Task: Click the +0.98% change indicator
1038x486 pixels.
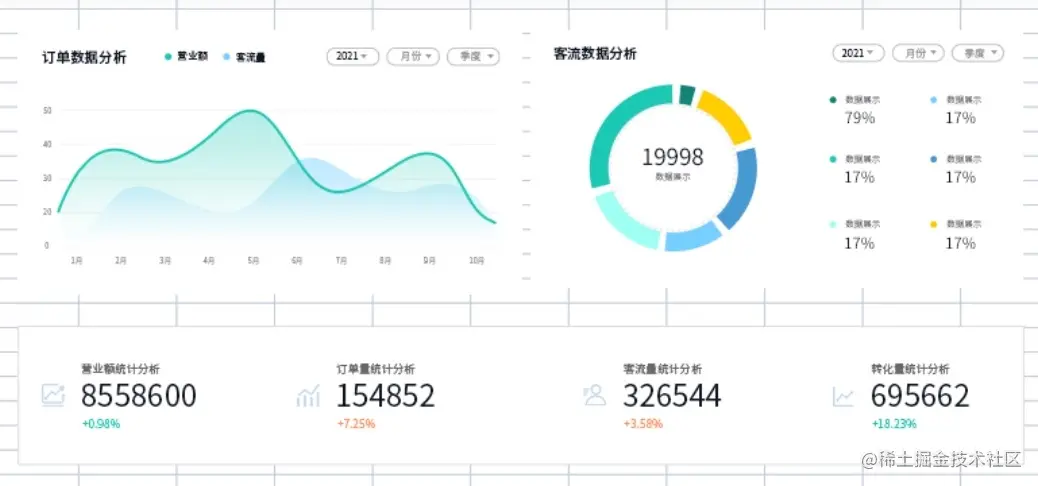Action: pos(101,424)
